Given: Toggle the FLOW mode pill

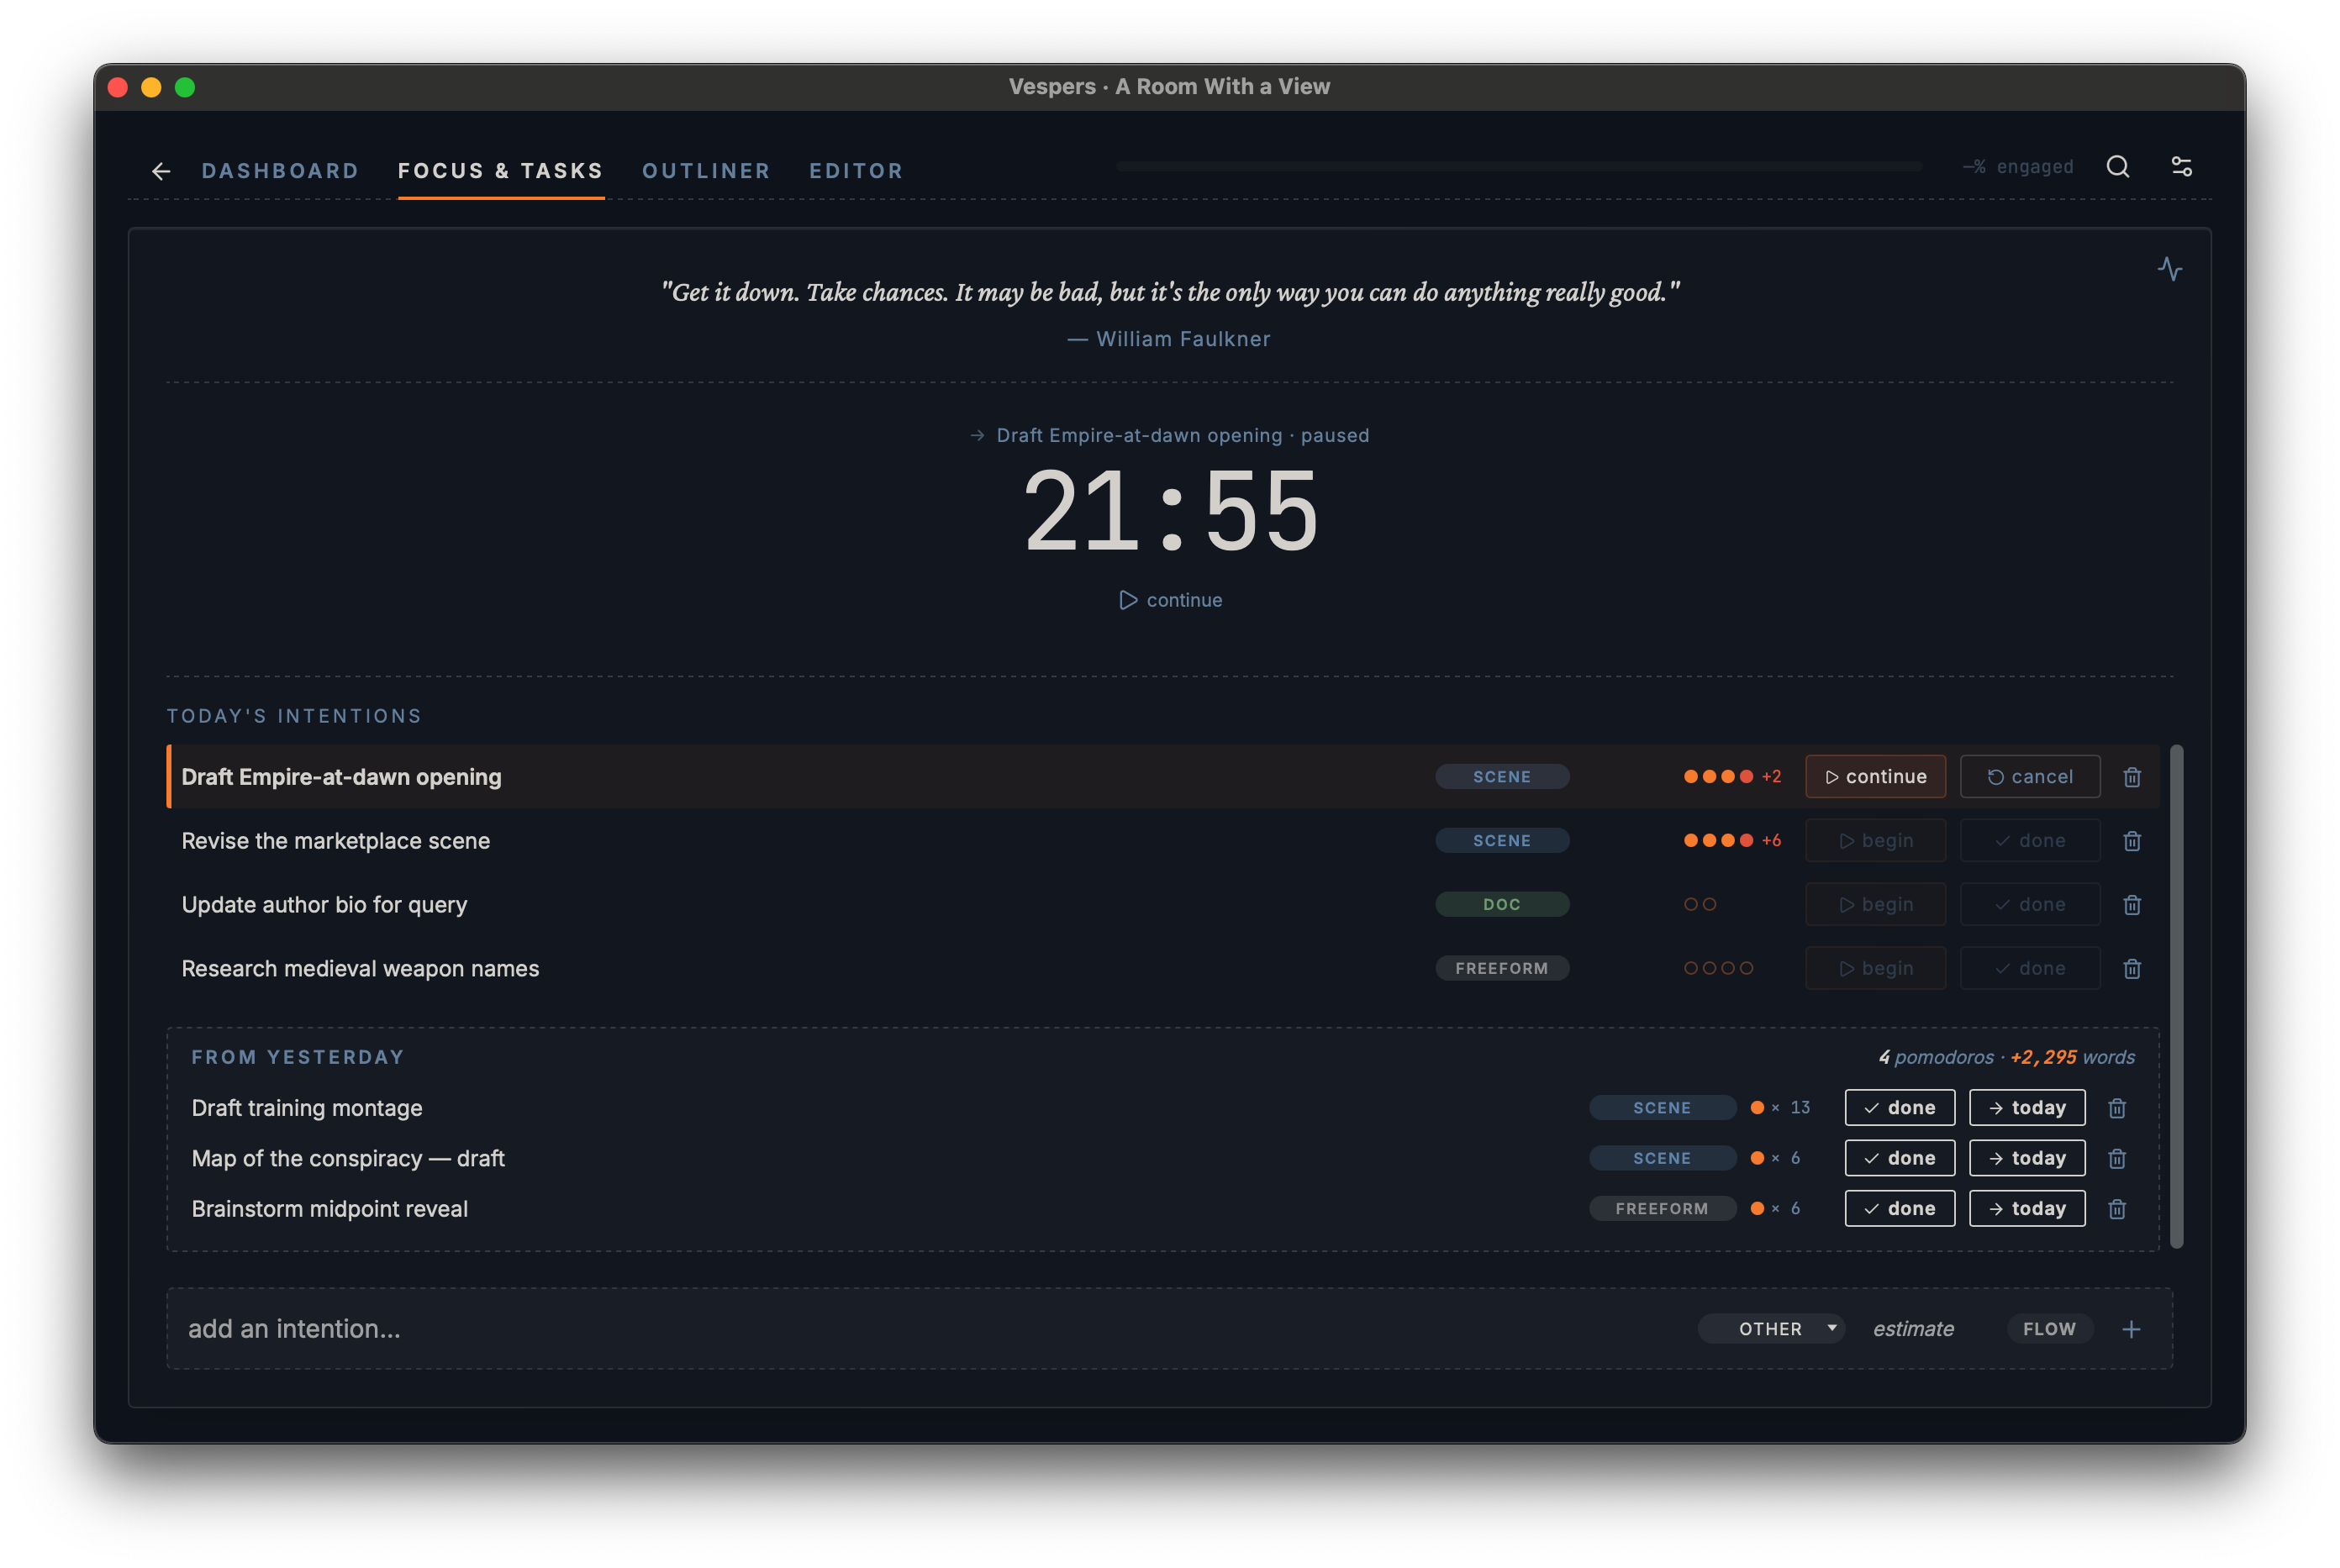Looking at the screenshot, I should (2049, 1329).
